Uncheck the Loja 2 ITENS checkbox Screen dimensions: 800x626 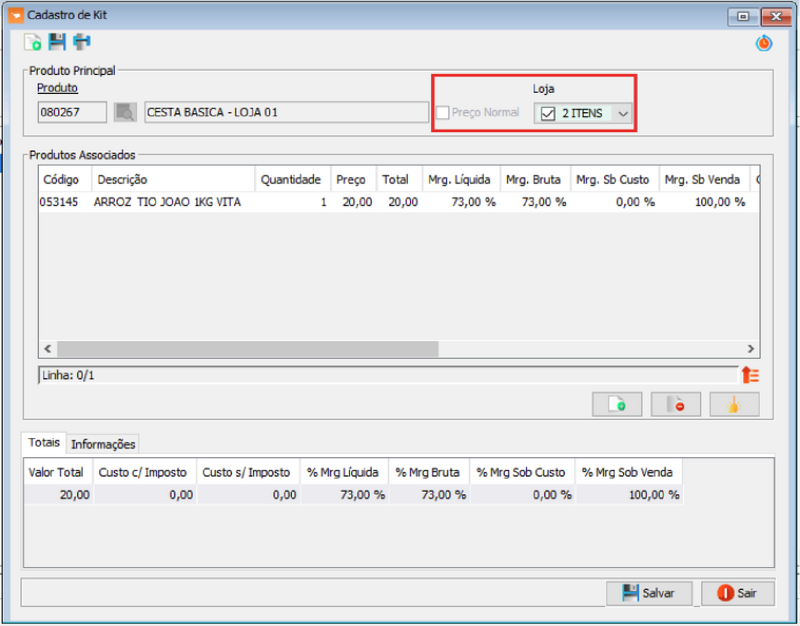[x=547, y=114]
